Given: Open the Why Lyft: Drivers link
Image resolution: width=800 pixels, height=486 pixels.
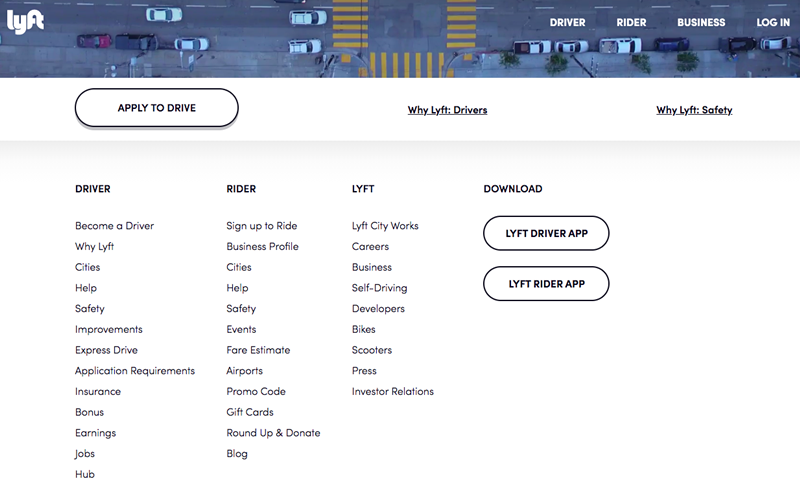Looking at the screenshot, I should [x=447, y=110].
